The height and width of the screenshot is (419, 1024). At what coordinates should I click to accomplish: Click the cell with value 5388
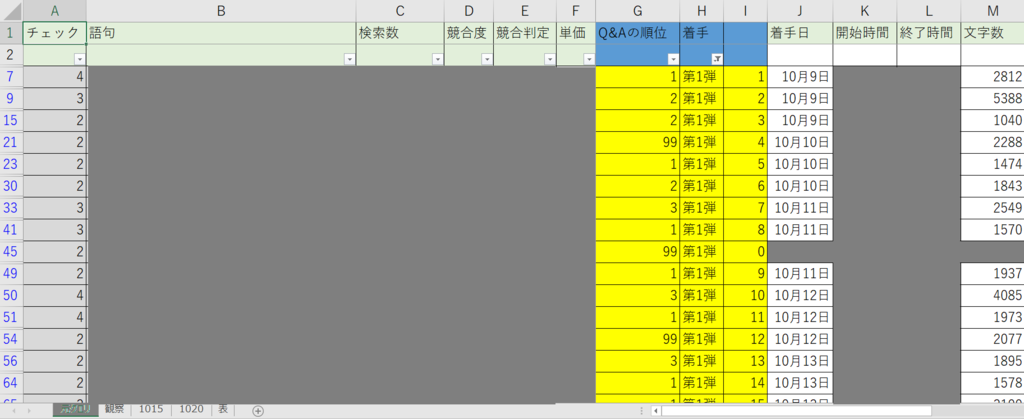tap(992, 99)
